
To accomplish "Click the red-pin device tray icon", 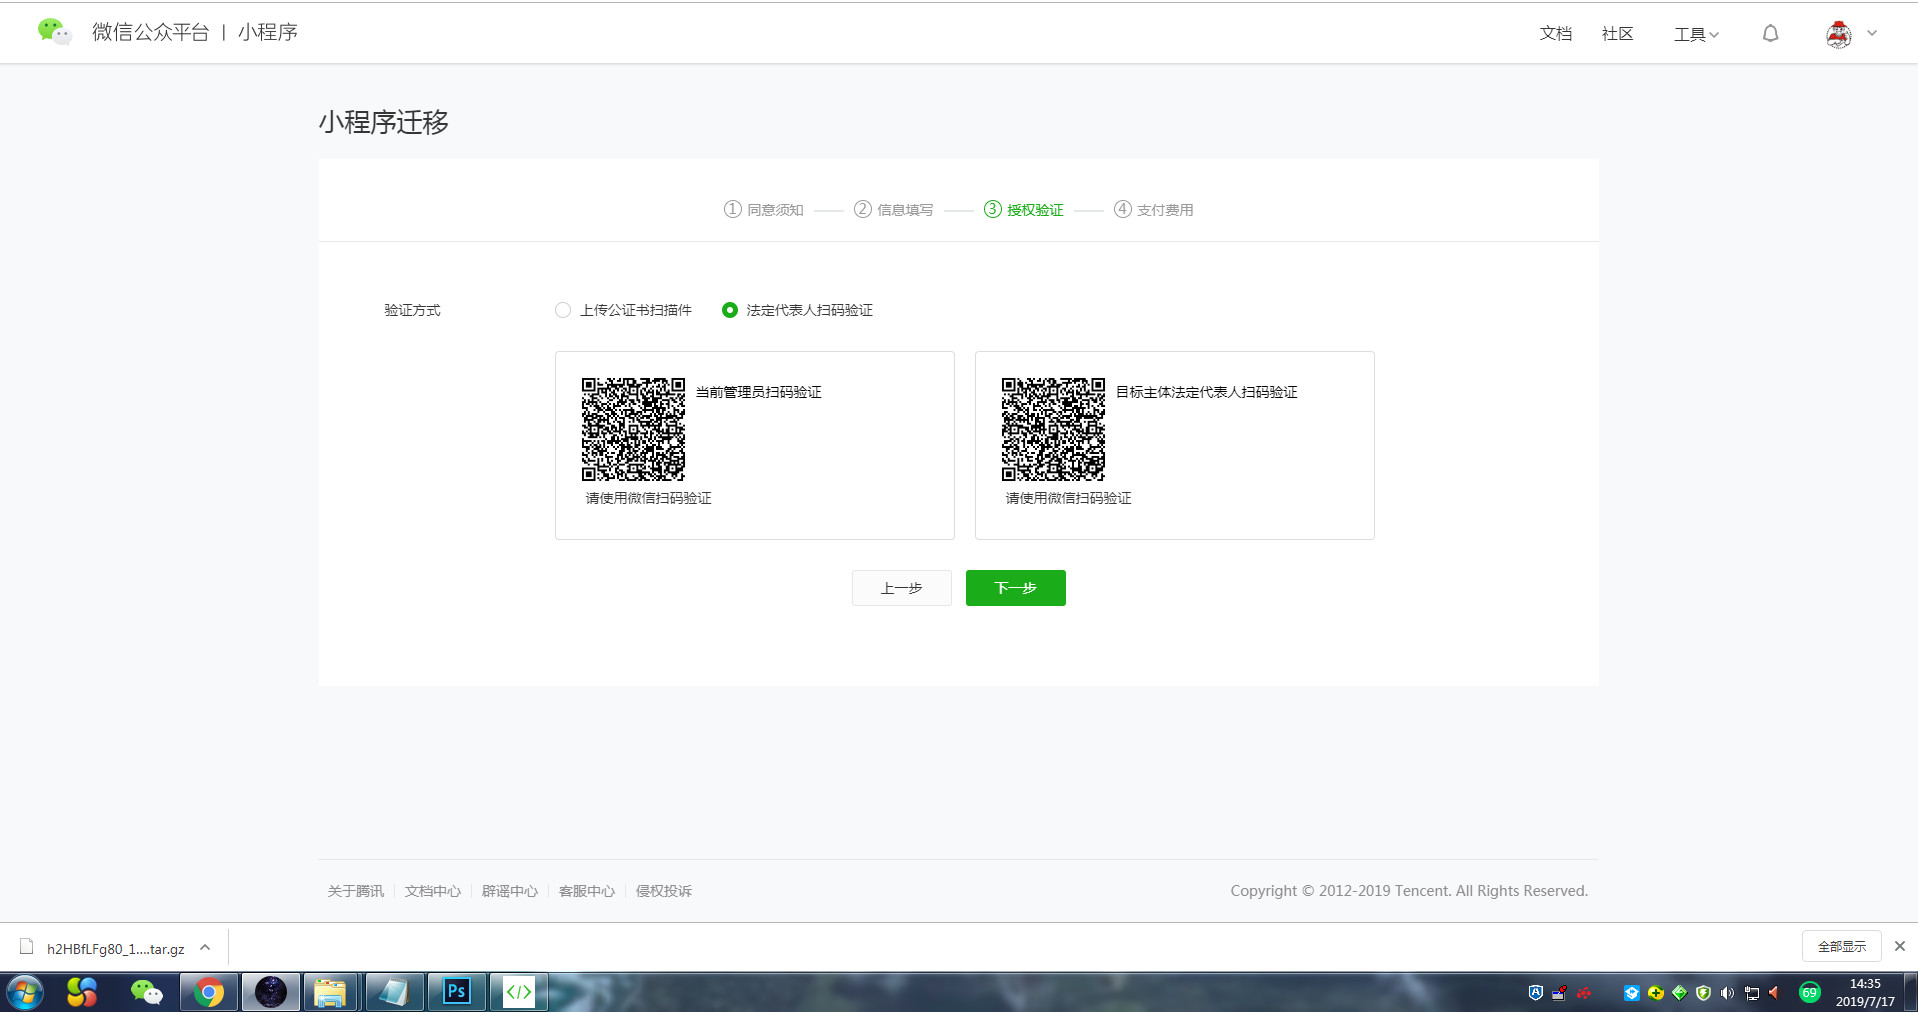I will coord(1560,992).
